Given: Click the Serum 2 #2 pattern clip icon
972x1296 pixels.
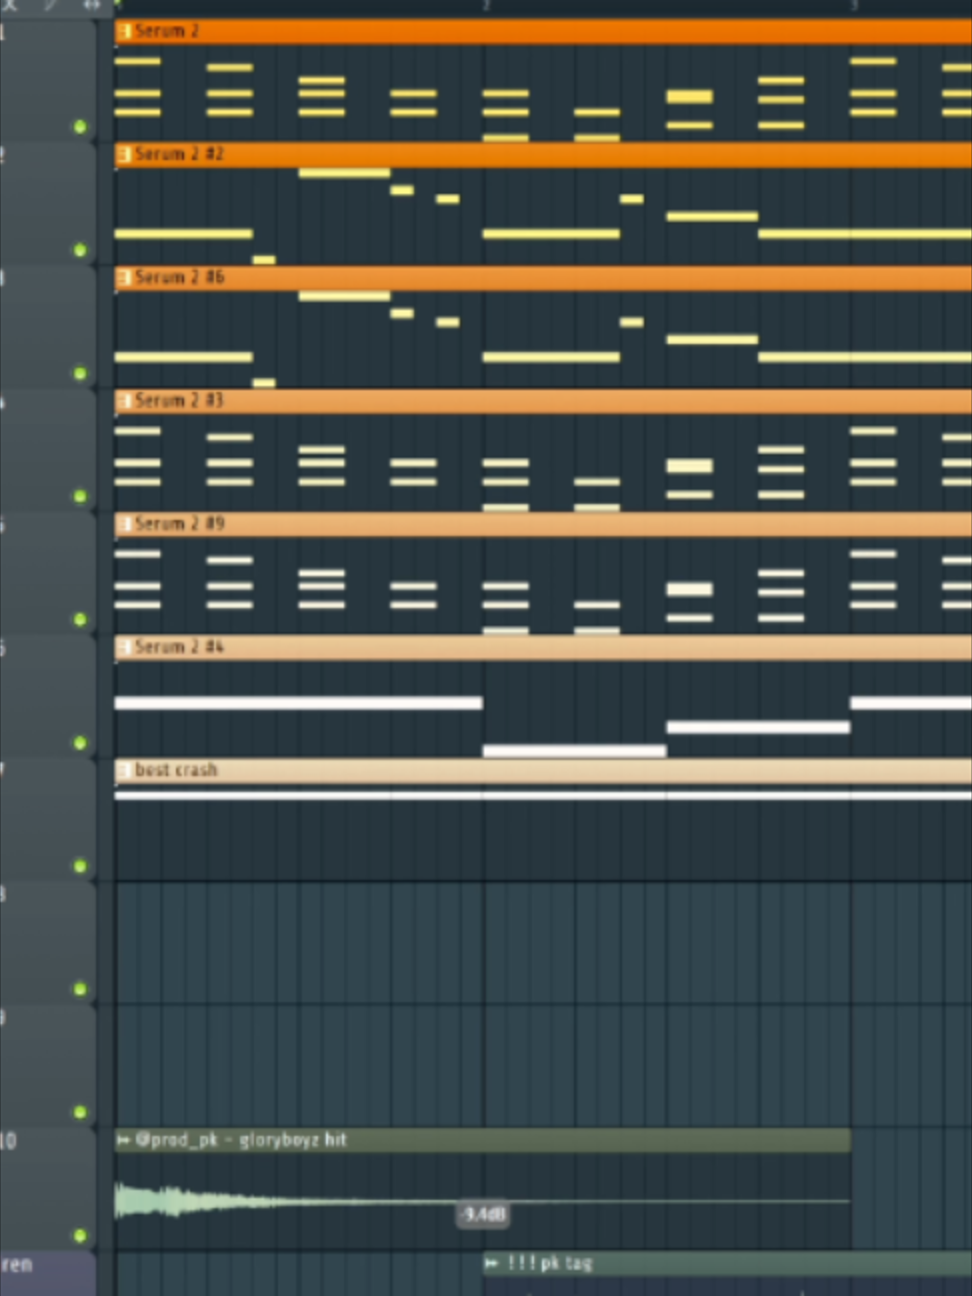Looking at the screenshot, I should tap(124, 155).
